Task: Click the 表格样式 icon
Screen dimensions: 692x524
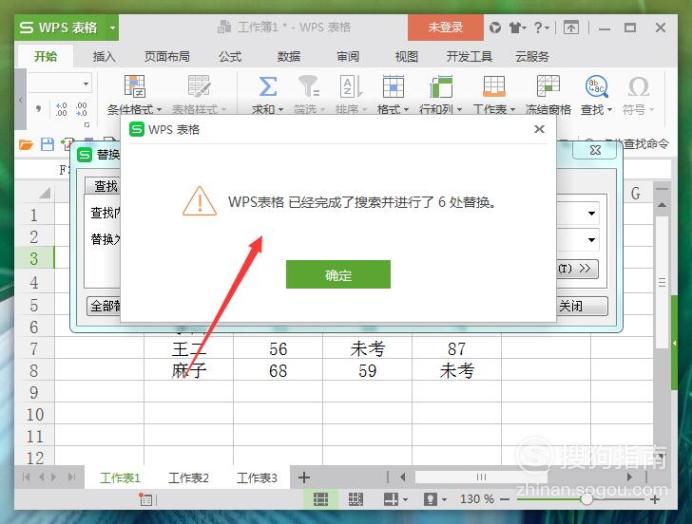Action: tap(199, 86)
